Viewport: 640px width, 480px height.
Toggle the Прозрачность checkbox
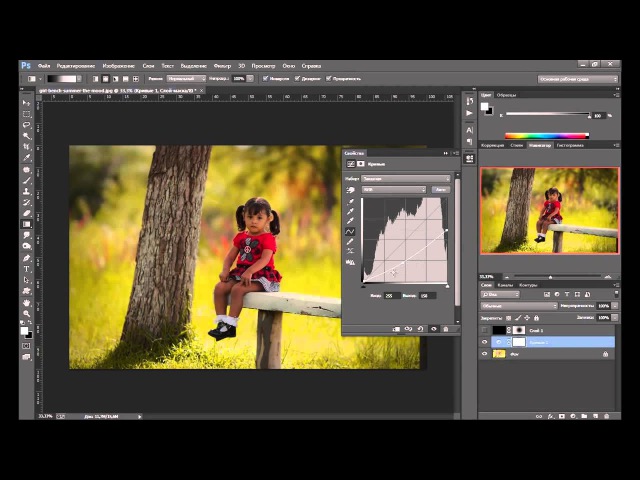click(x=329, y=78)
